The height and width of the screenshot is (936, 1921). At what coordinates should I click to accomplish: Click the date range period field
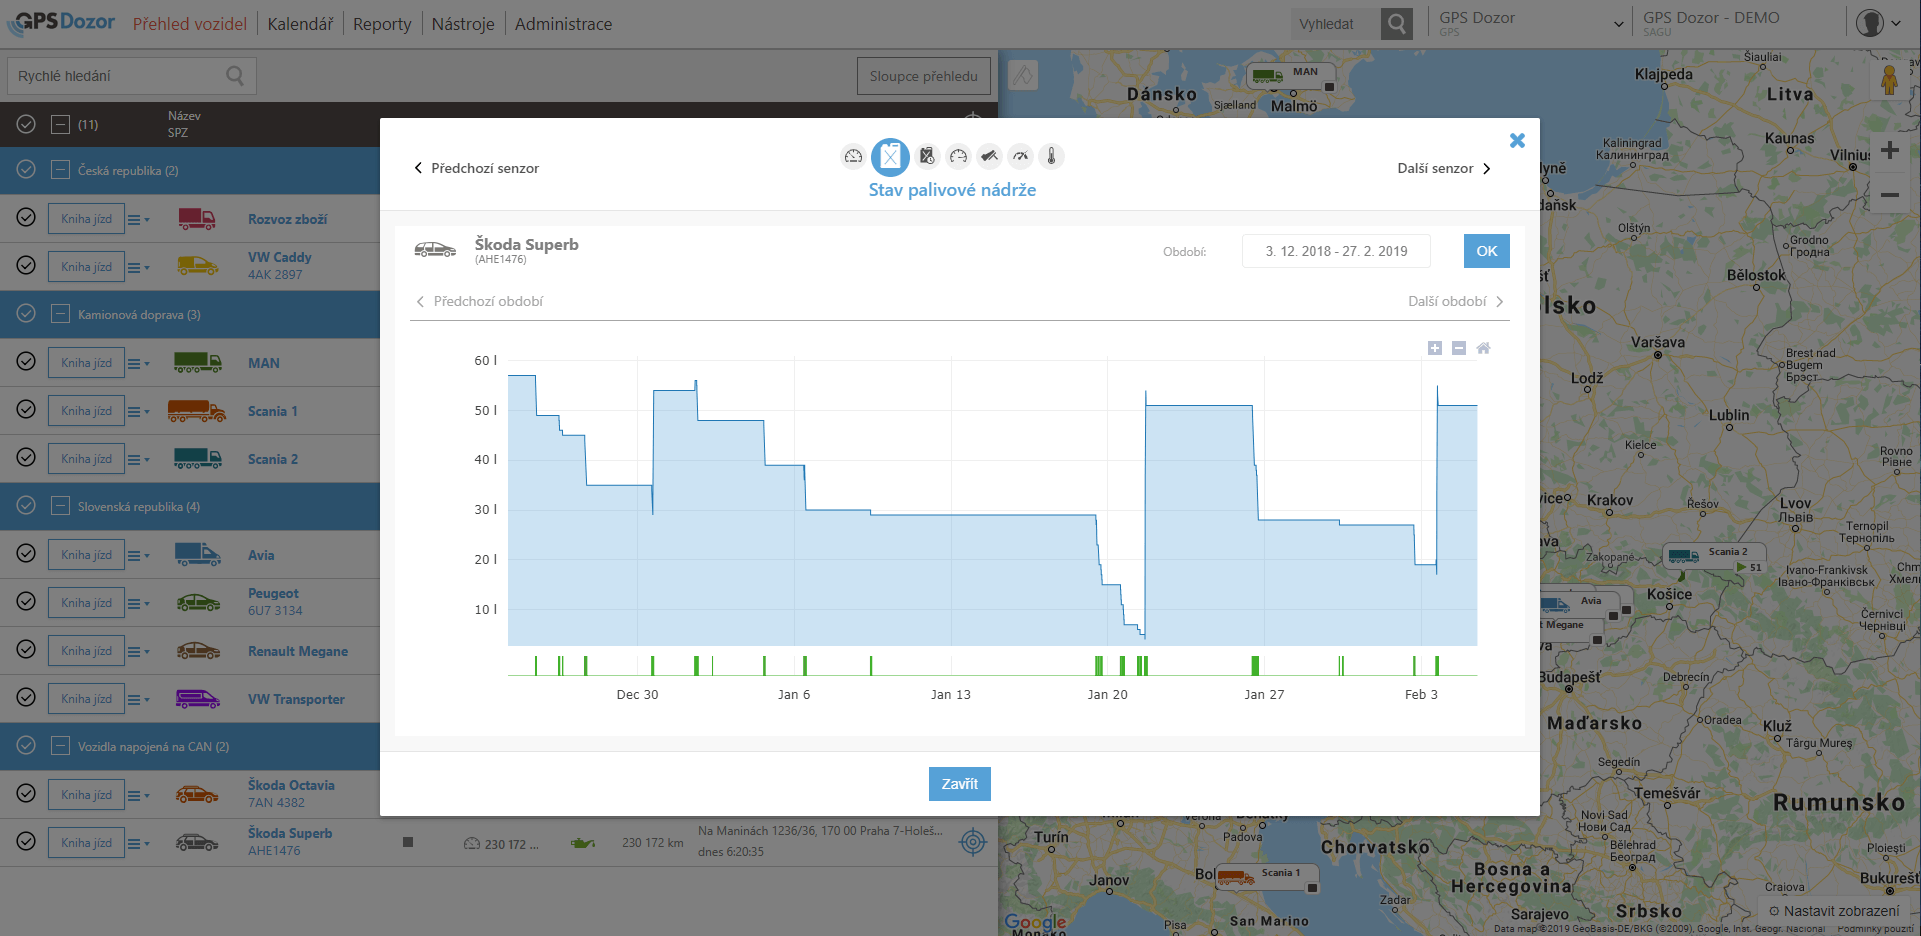[x=1336, y=251]
